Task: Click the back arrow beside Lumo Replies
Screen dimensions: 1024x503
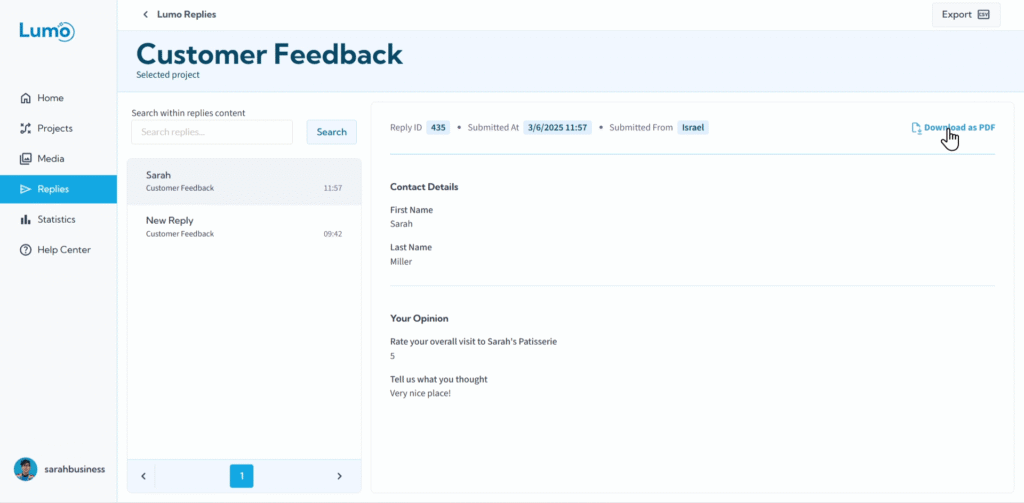Action: coord(145,14)
